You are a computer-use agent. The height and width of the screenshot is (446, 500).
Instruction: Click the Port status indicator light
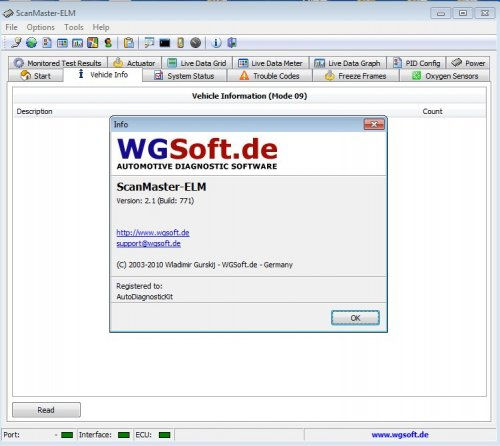point(67,435)
